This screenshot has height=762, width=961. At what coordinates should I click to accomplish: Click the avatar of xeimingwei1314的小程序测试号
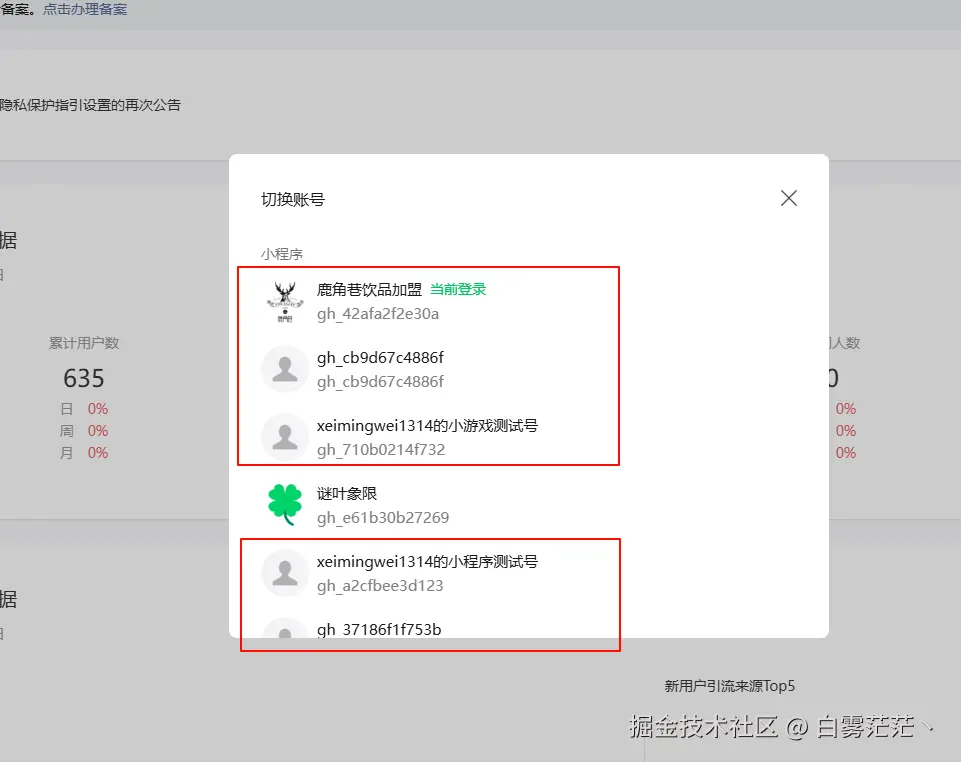(284, 572)
